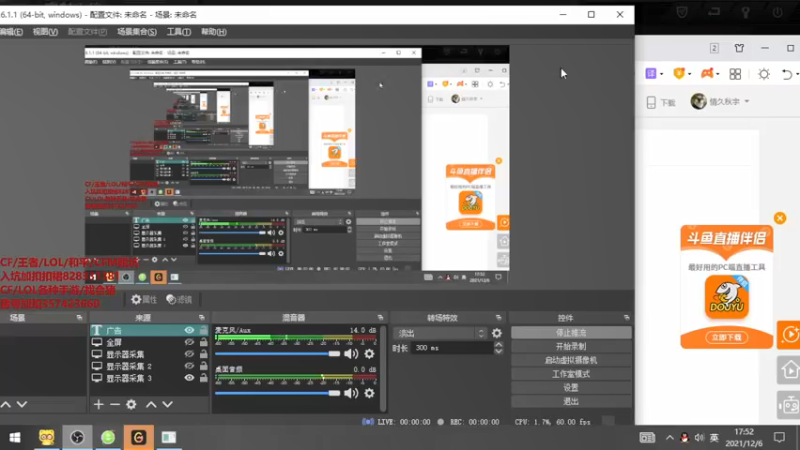Image resolution: width=800 pixels, height=450 pixels.
Task: Open the 麦克风/Aux audio settings gear
Action: coord(369,354)
